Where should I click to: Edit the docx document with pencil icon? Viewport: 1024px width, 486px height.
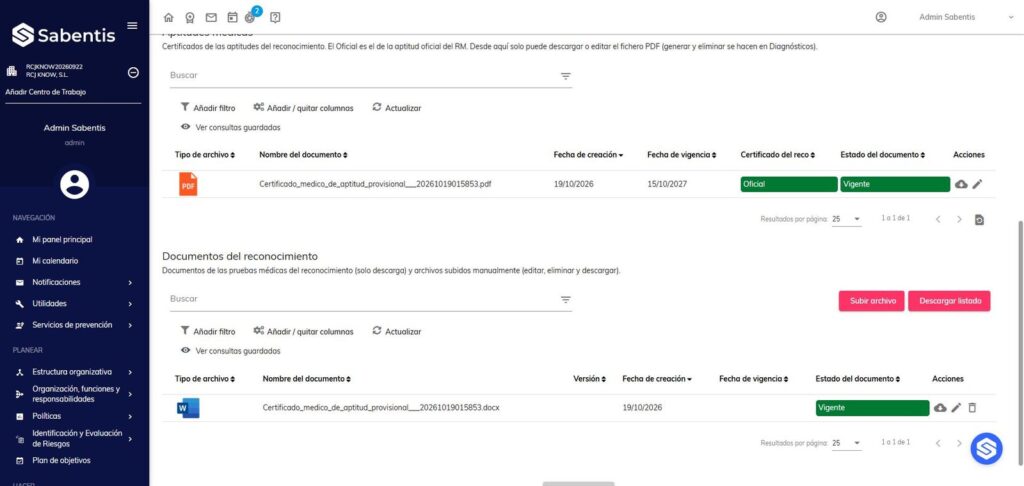click(956, 408)
